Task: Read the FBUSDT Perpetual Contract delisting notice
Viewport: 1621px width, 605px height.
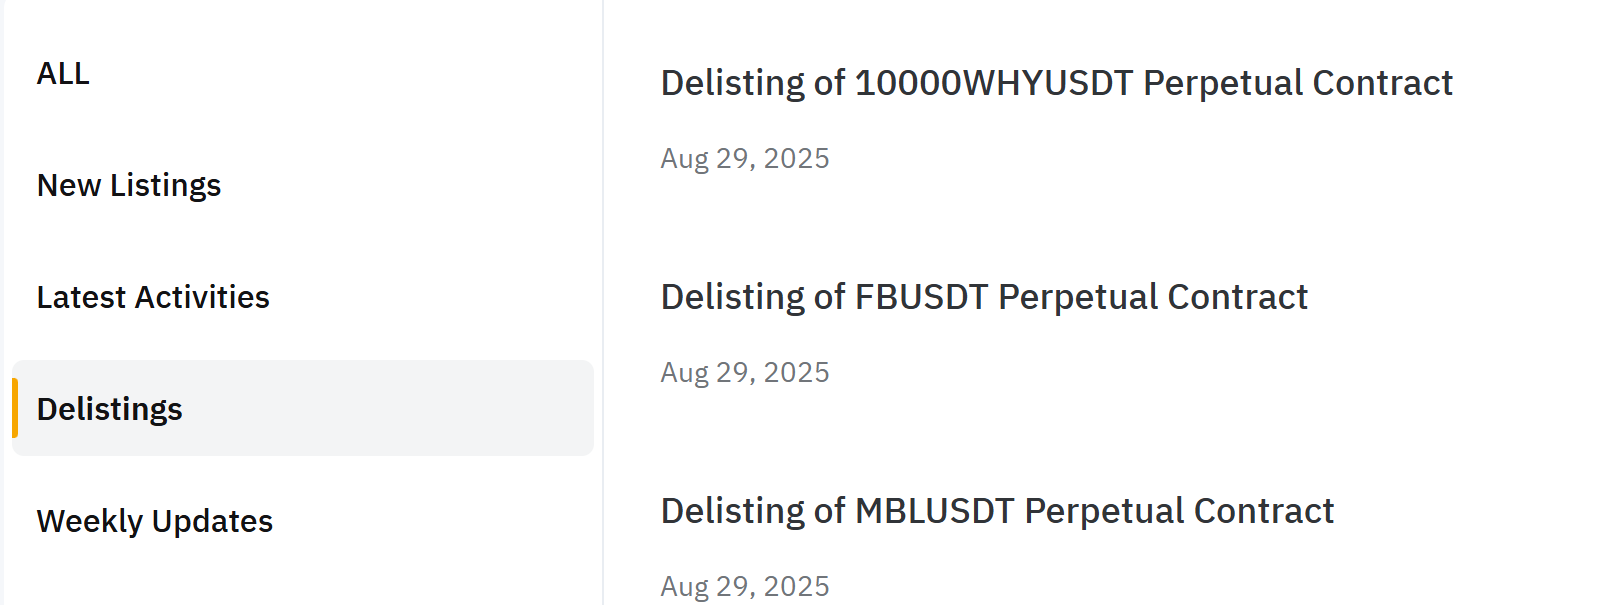Action: [984, 297]
